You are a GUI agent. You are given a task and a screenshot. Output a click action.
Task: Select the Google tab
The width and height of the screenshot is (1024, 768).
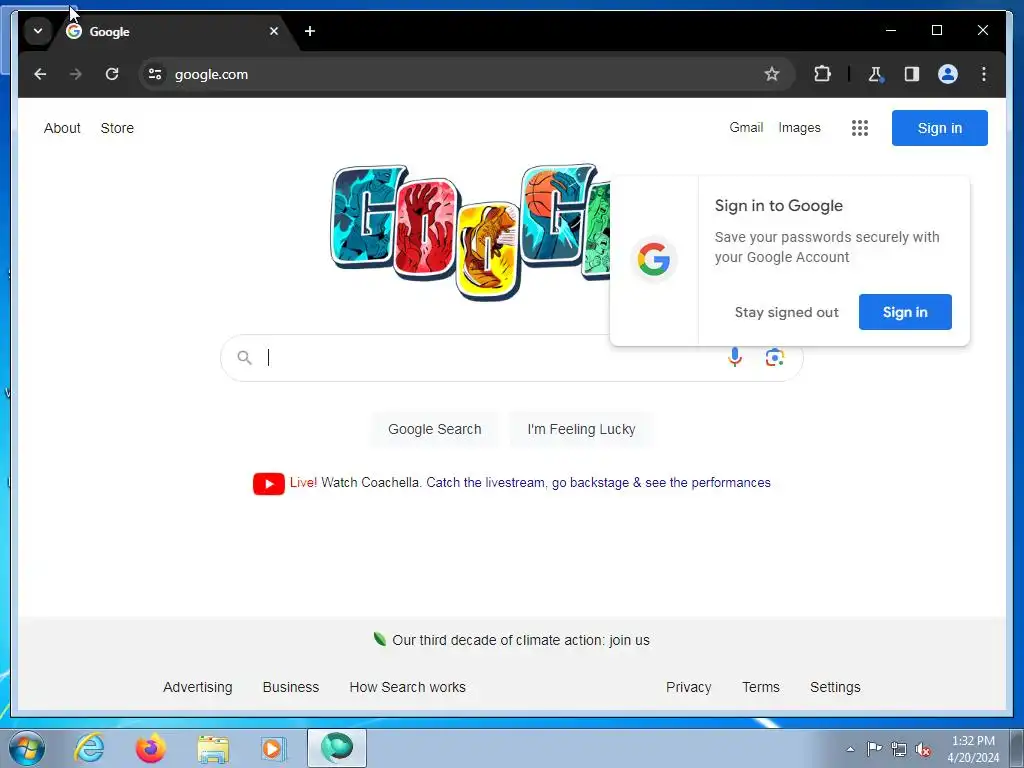point(170,31)
